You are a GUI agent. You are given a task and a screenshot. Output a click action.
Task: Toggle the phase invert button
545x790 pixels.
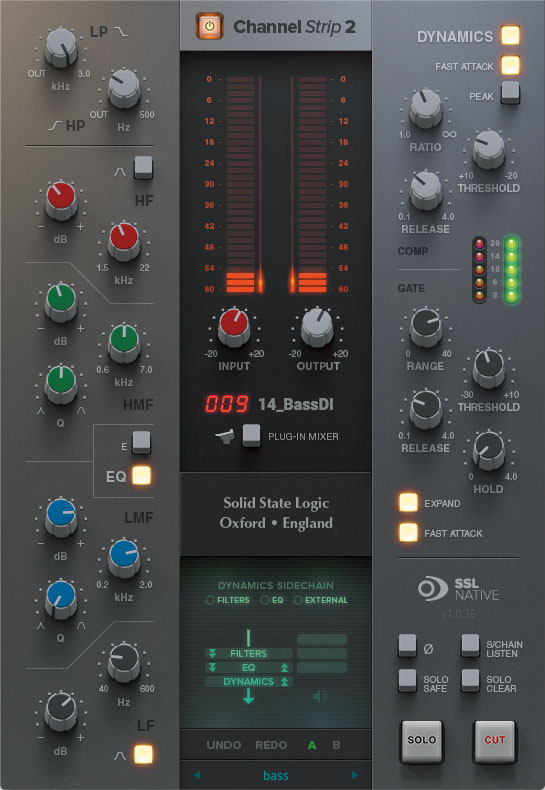(x=407, y=645)
